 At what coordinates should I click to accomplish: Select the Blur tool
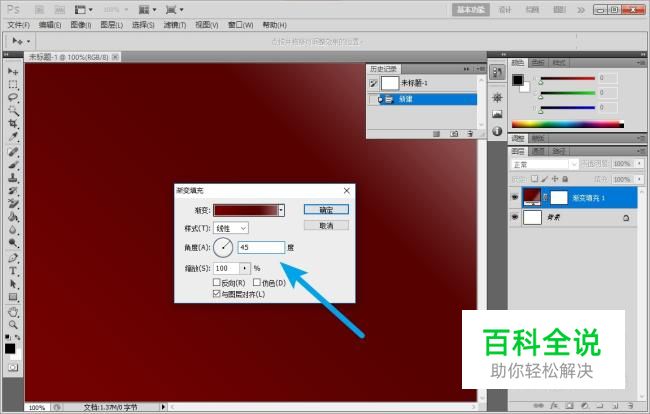pos(13,230)
